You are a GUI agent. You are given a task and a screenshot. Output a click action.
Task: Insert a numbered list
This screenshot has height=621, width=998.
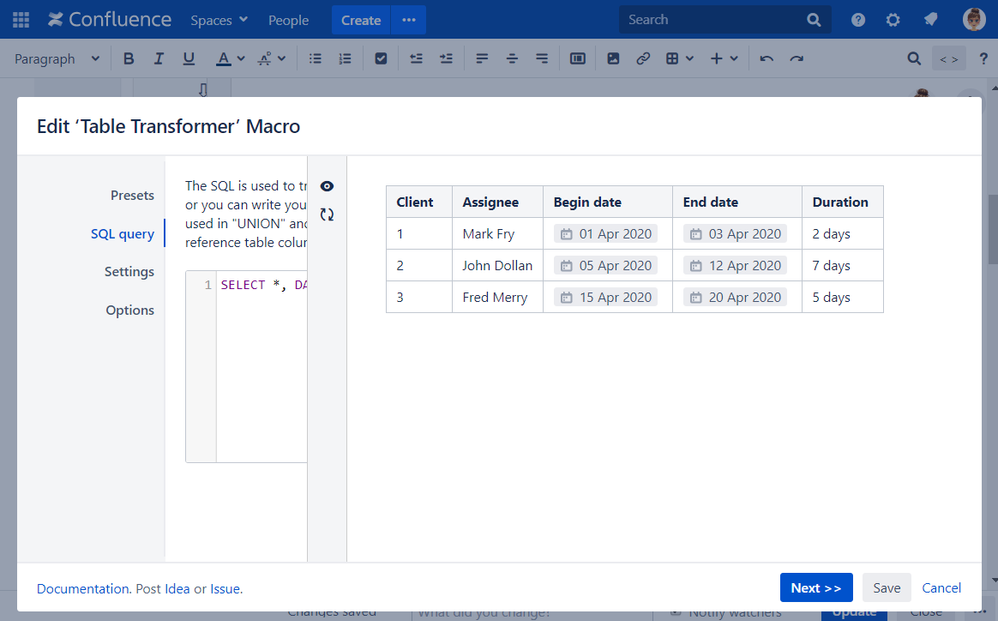[x=345, y=59]
